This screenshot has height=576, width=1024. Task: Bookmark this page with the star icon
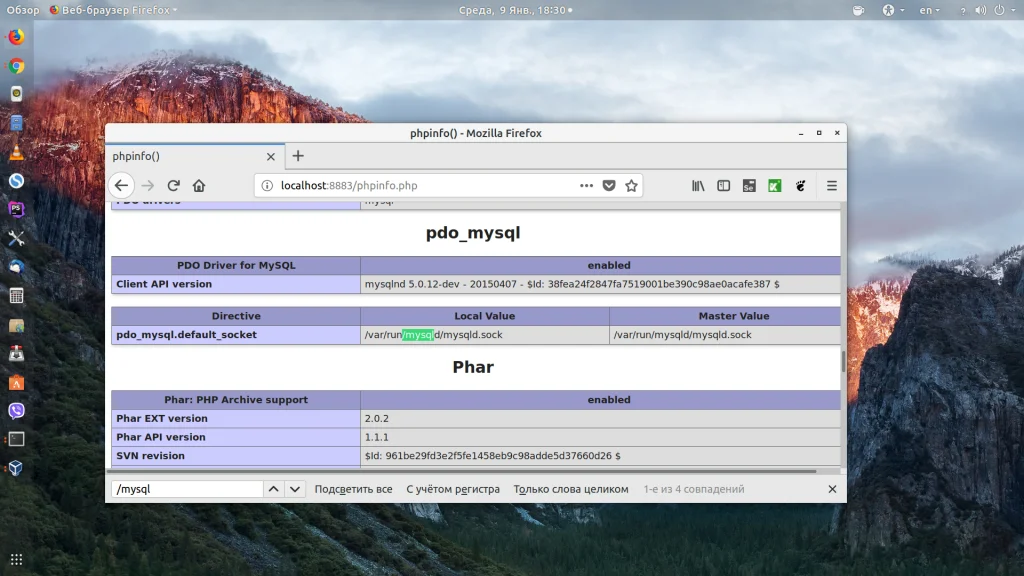click(x=631, y=186)
